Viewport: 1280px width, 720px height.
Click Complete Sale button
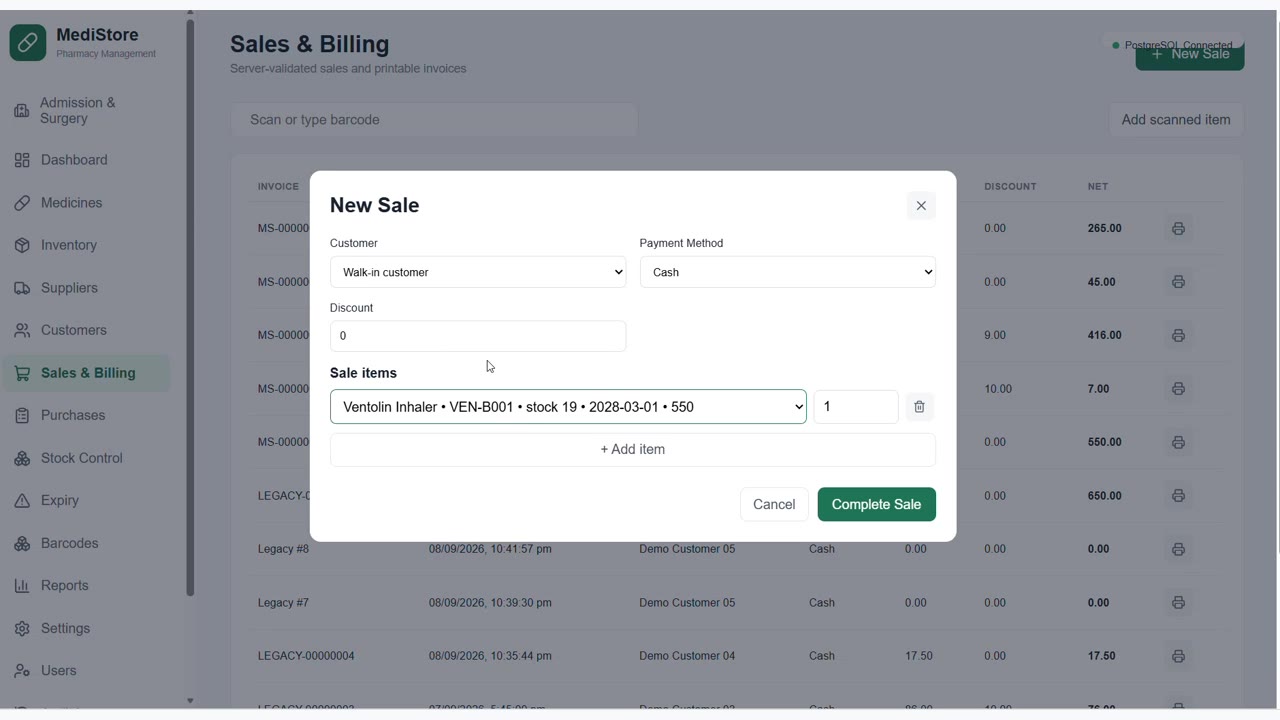[877, 505]
